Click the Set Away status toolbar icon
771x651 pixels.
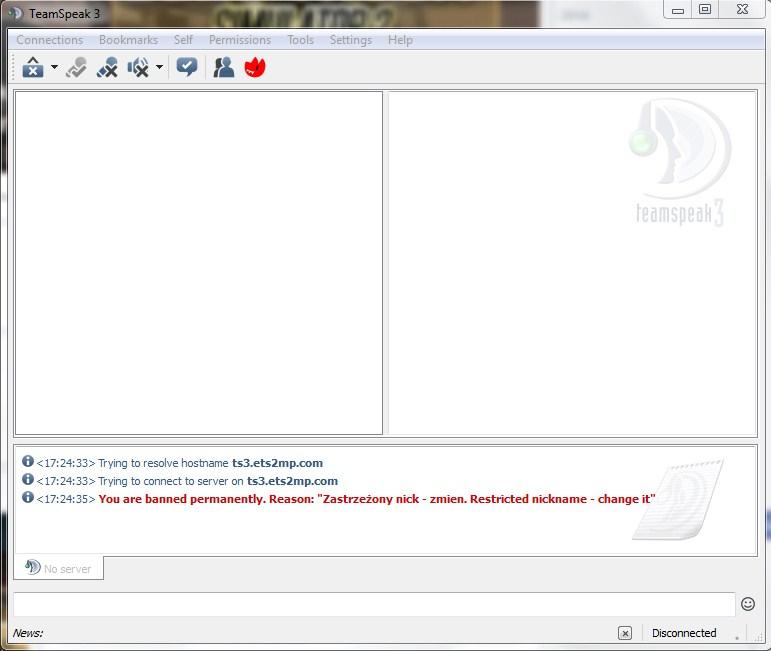[x=33, y=68]
